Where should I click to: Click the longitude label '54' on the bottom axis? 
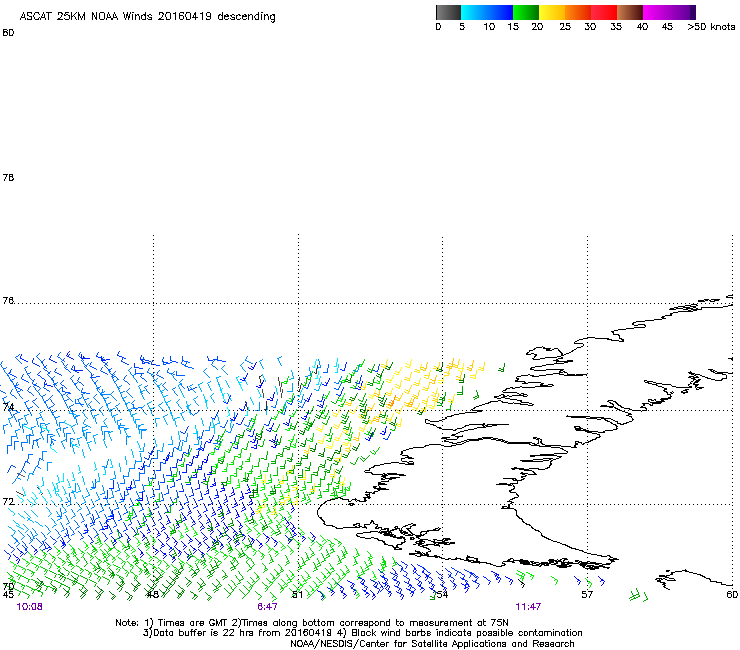(442, 594)
